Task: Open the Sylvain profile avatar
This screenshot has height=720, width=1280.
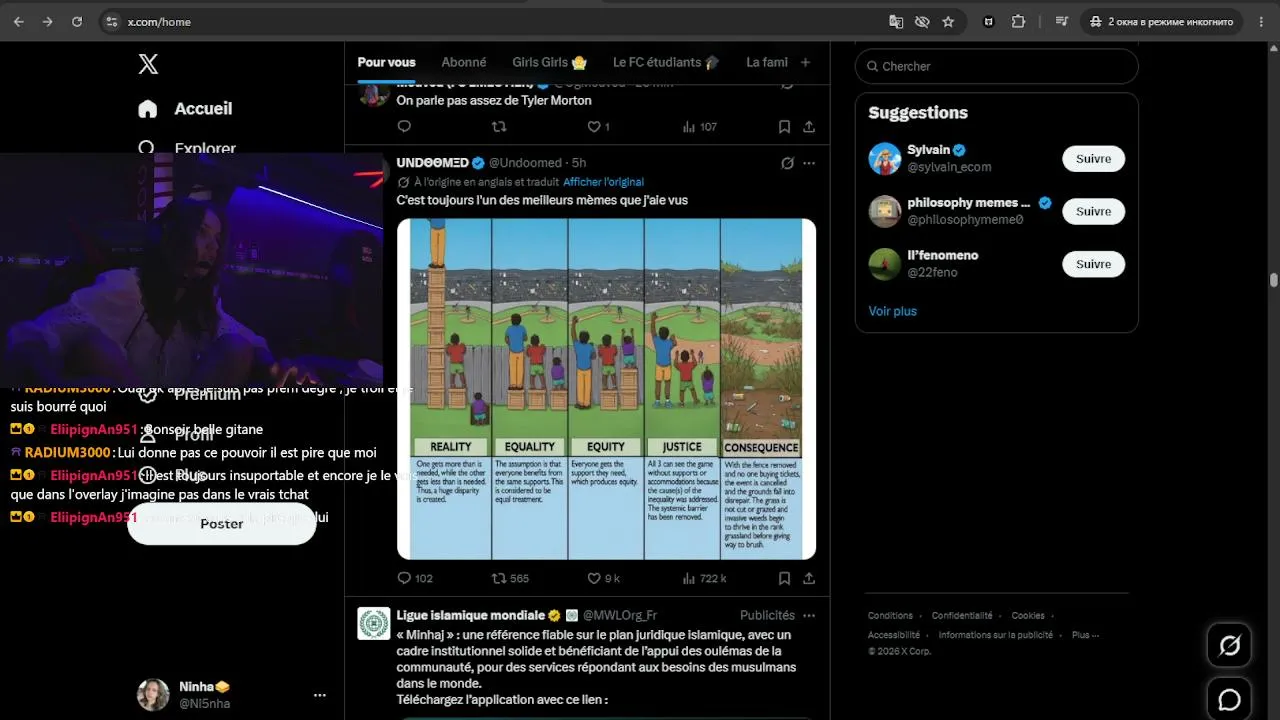Action: point(885,159)
